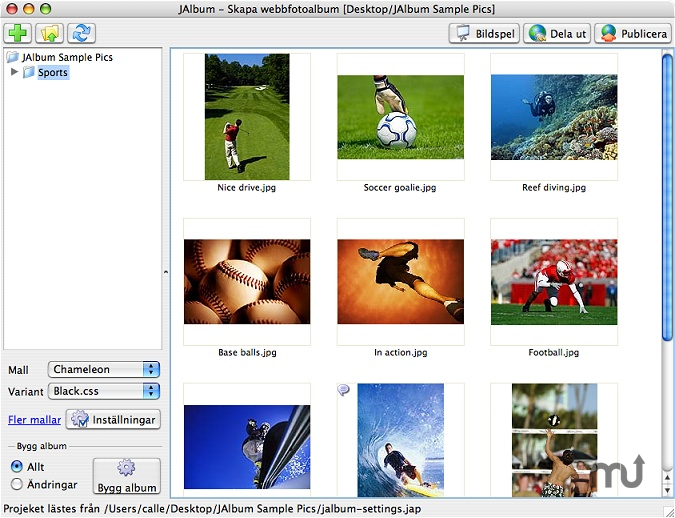Click the Nice drive.jpg file name

[247, 188]
